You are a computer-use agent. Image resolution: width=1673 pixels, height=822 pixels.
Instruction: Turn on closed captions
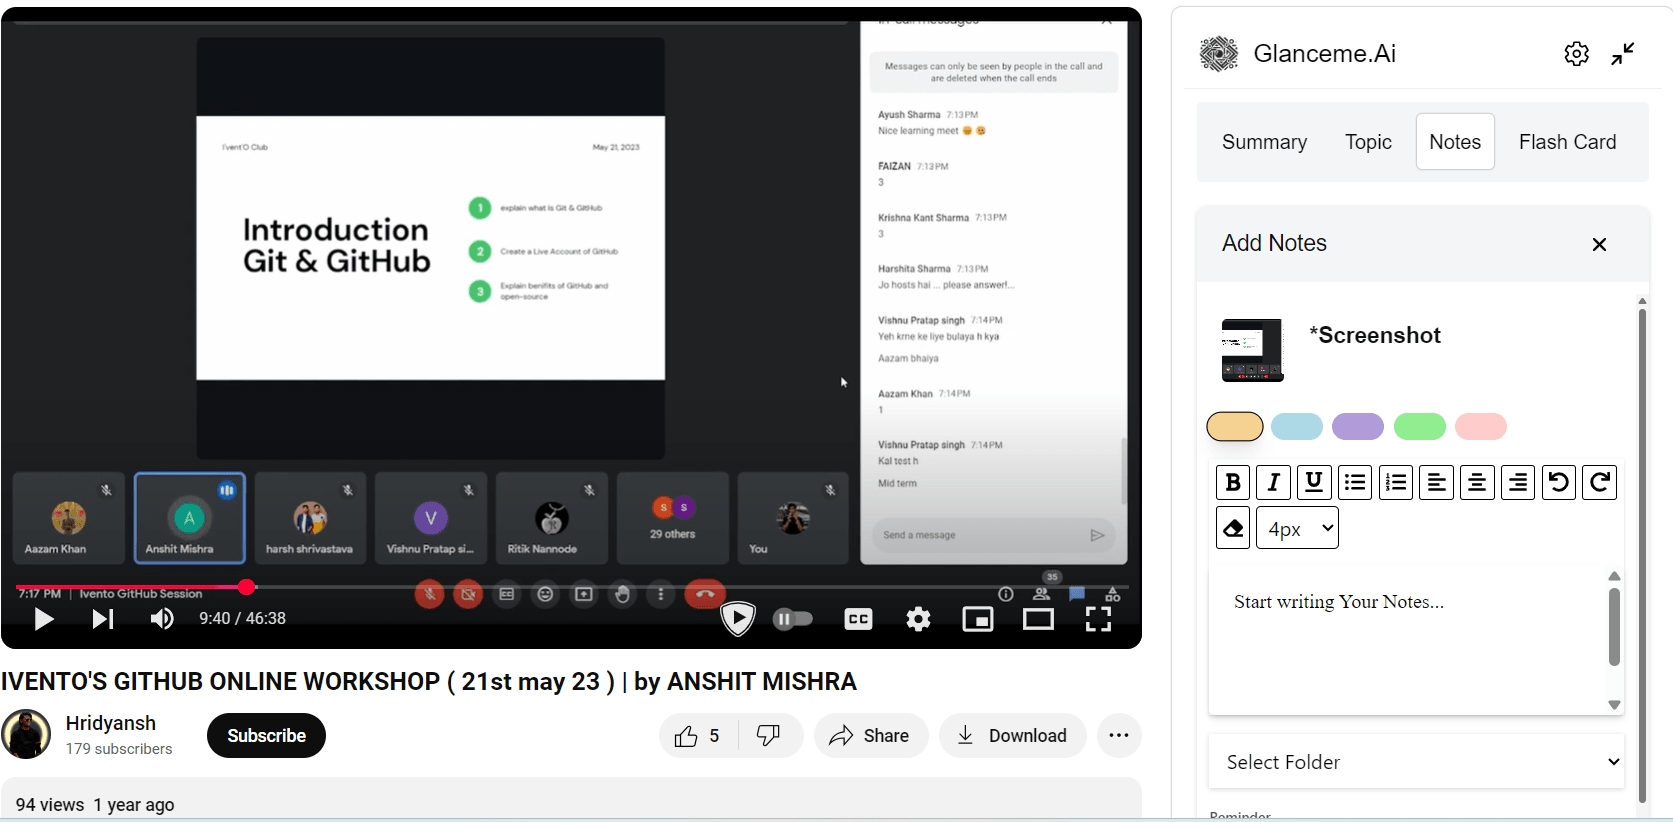pyautogui.click(x=858, y=619)
